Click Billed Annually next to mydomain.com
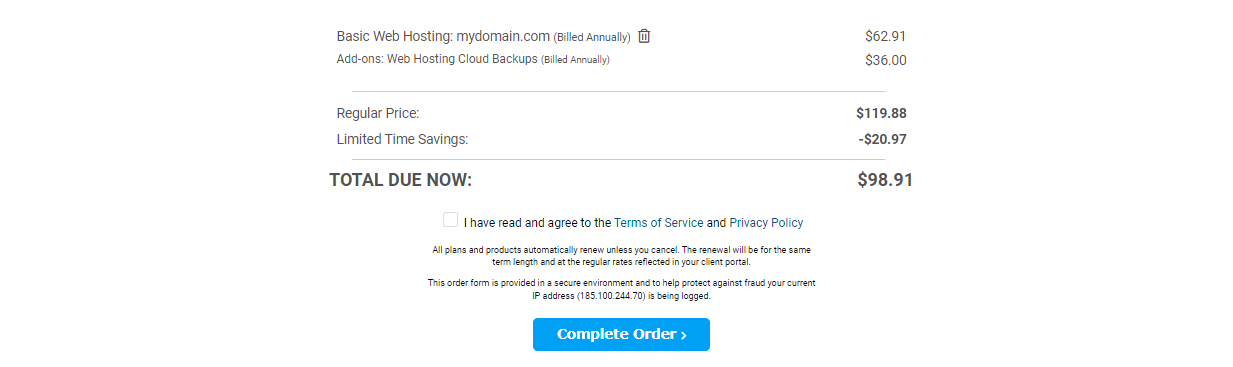The height and width of the screenshot is (367, 1233). (592, 37)
